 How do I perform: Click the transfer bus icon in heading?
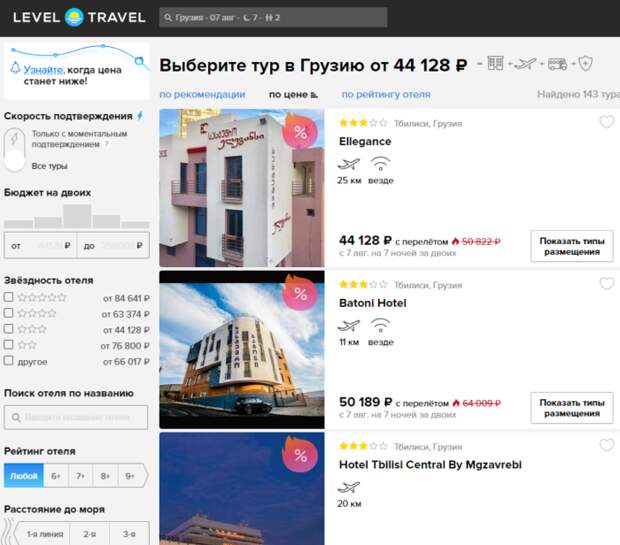pyautogui.click(x=557, y=64)
